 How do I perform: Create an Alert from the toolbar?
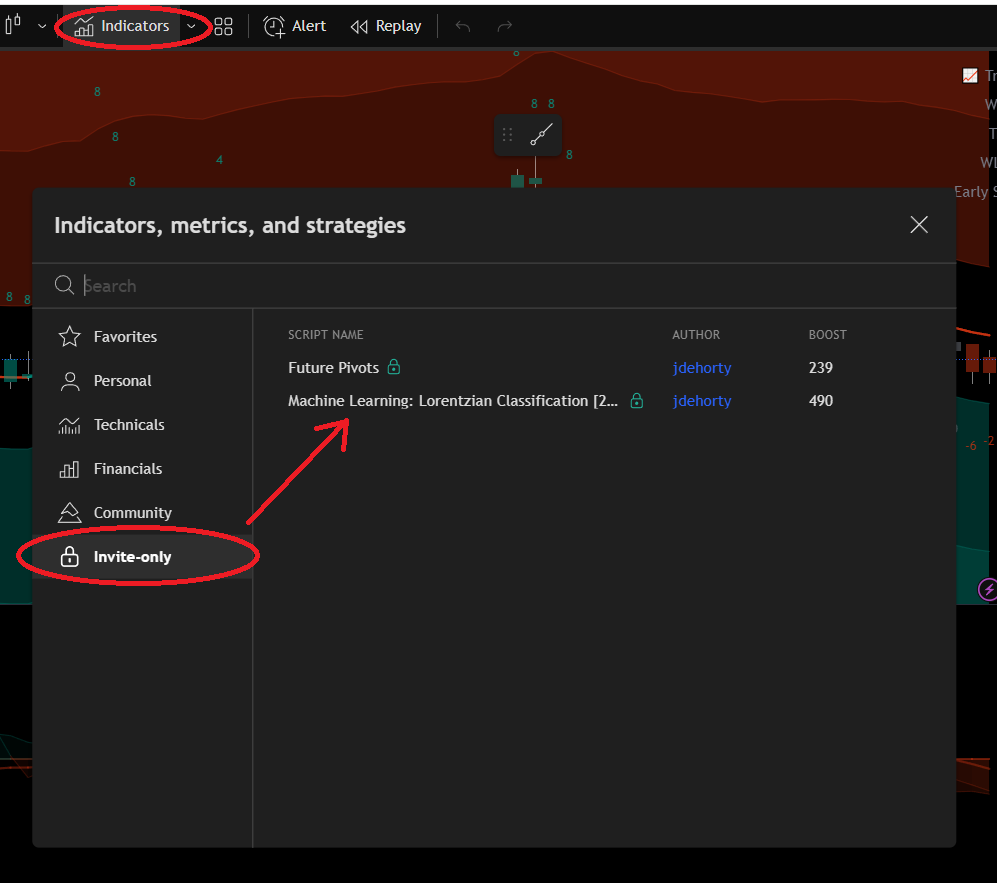295,26
